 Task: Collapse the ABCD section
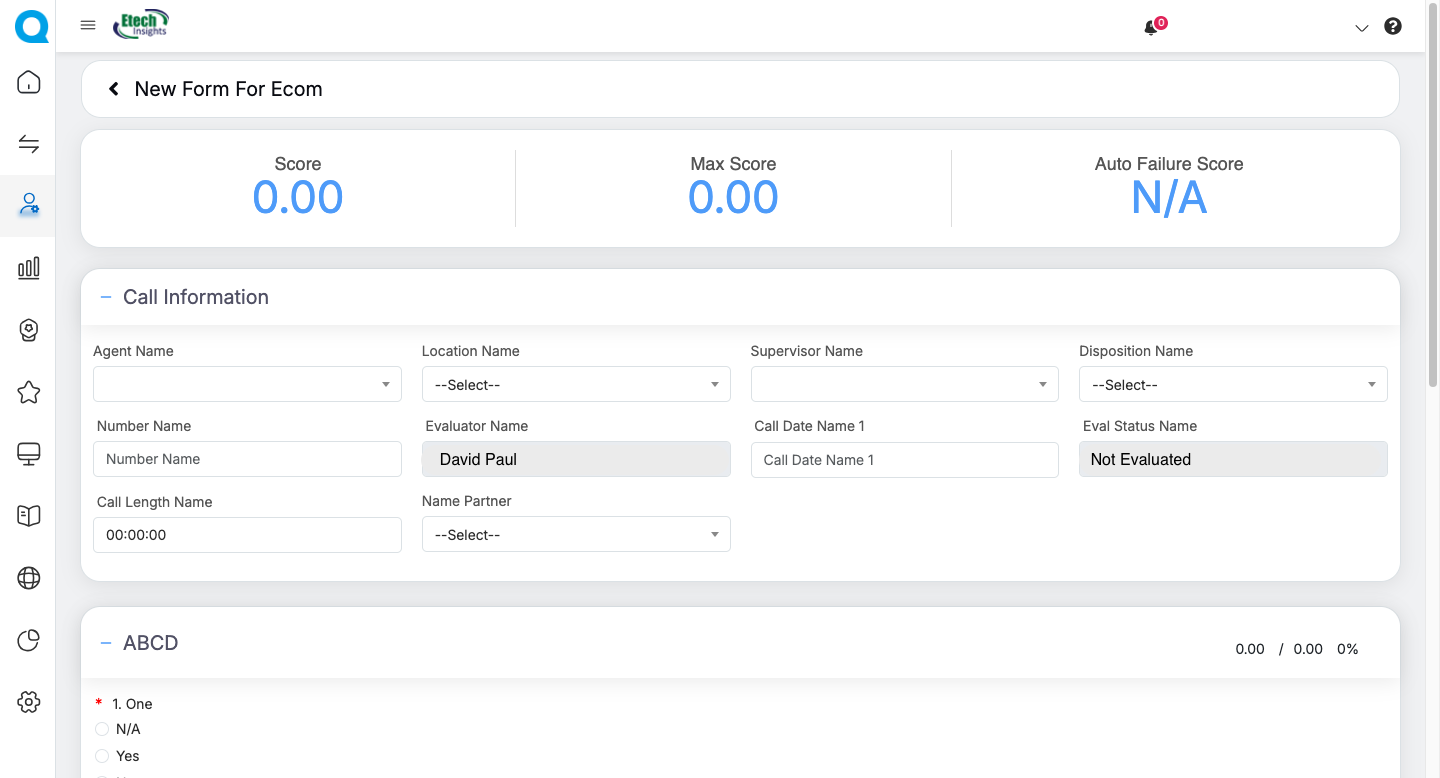106,643
